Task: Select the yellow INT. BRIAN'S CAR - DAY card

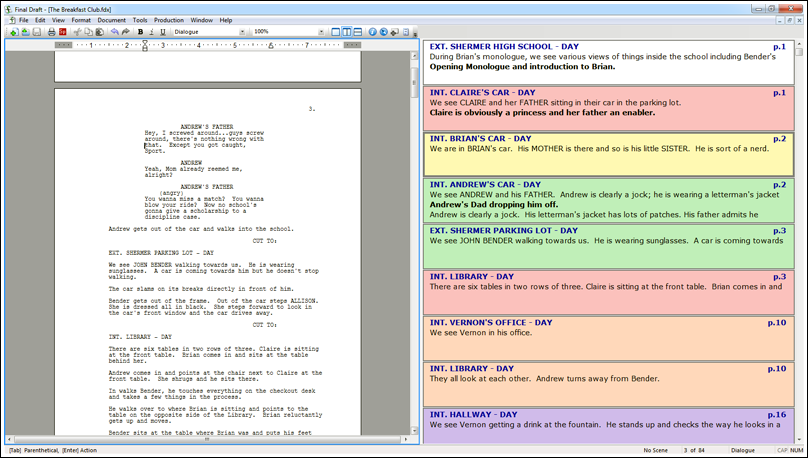Action: pyautogui.click(x=609, y=155)
